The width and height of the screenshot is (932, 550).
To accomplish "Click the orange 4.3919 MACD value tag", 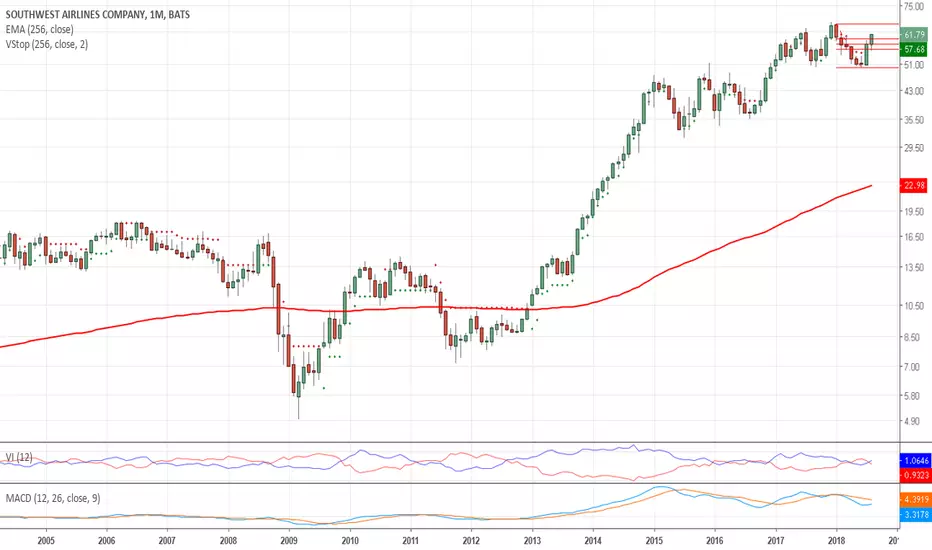I will tap(915, 499).
